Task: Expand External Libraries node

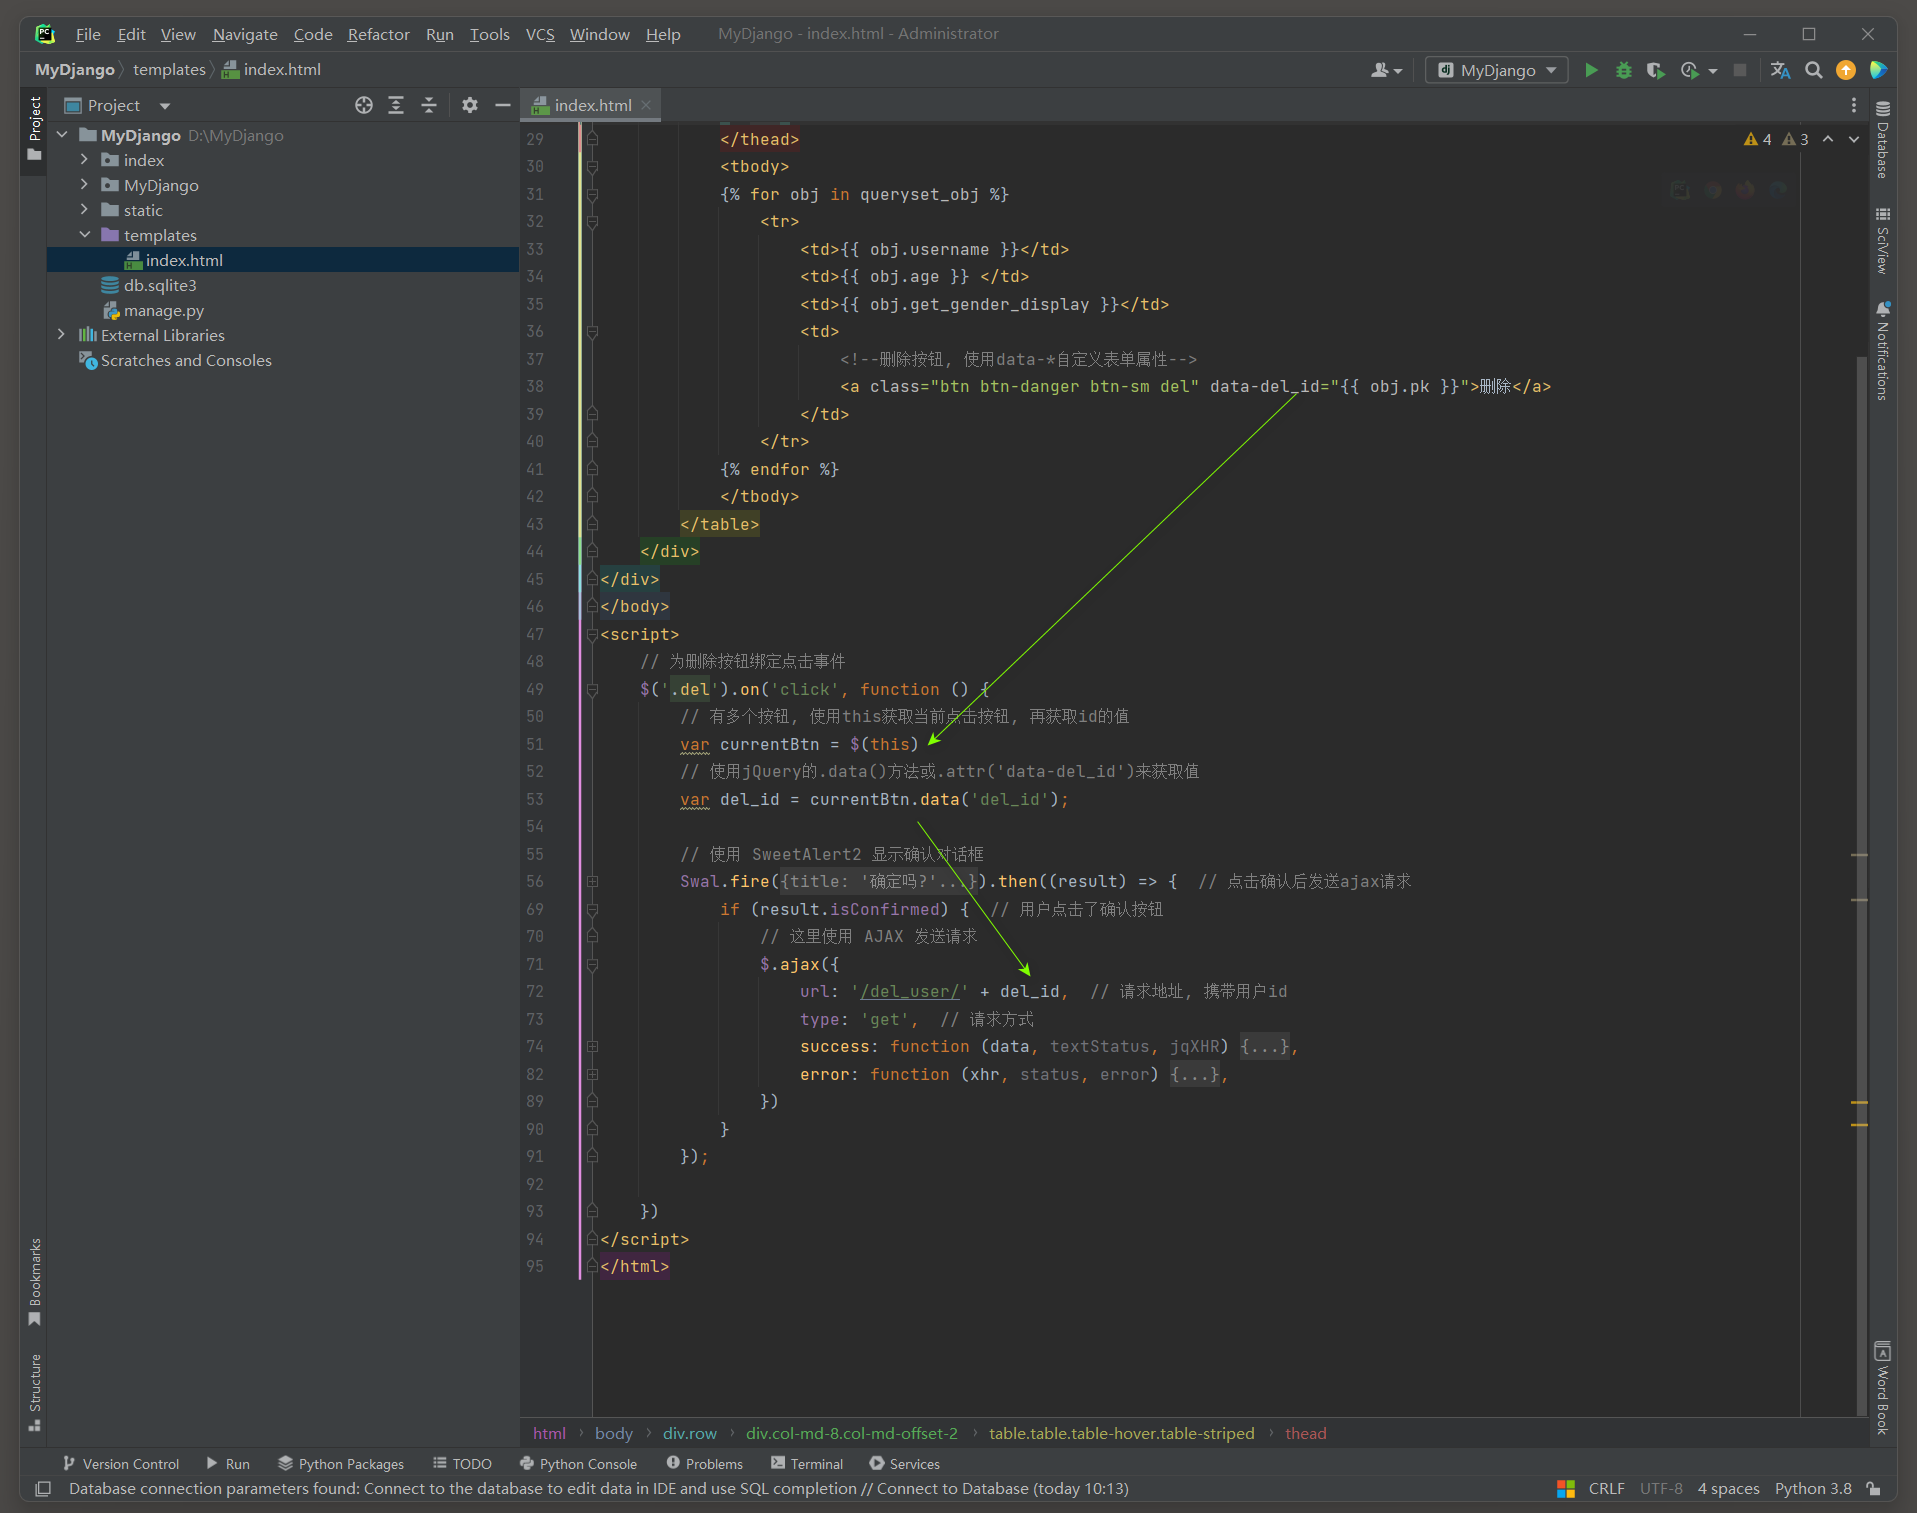Action: [61, 335]
